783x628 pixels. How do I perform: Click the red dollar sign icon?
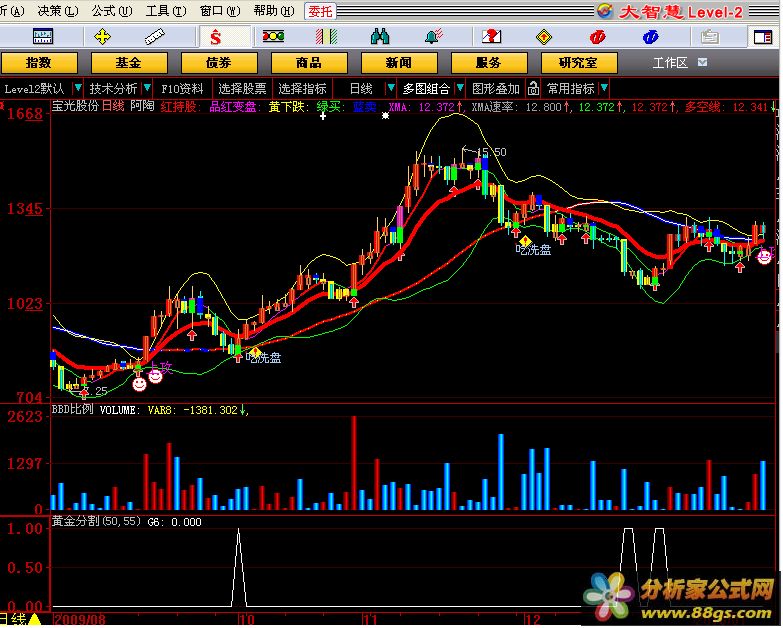216,36
